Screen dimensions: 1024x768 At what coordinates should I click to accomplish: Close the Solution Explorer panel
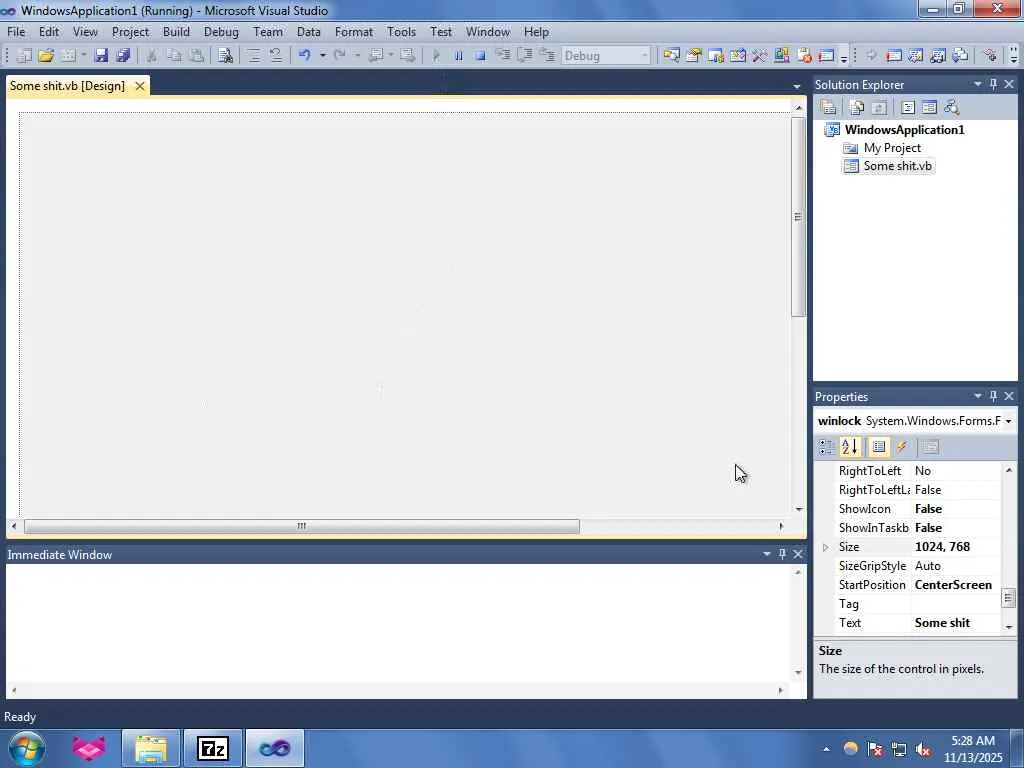click(x=1009, y=84)
